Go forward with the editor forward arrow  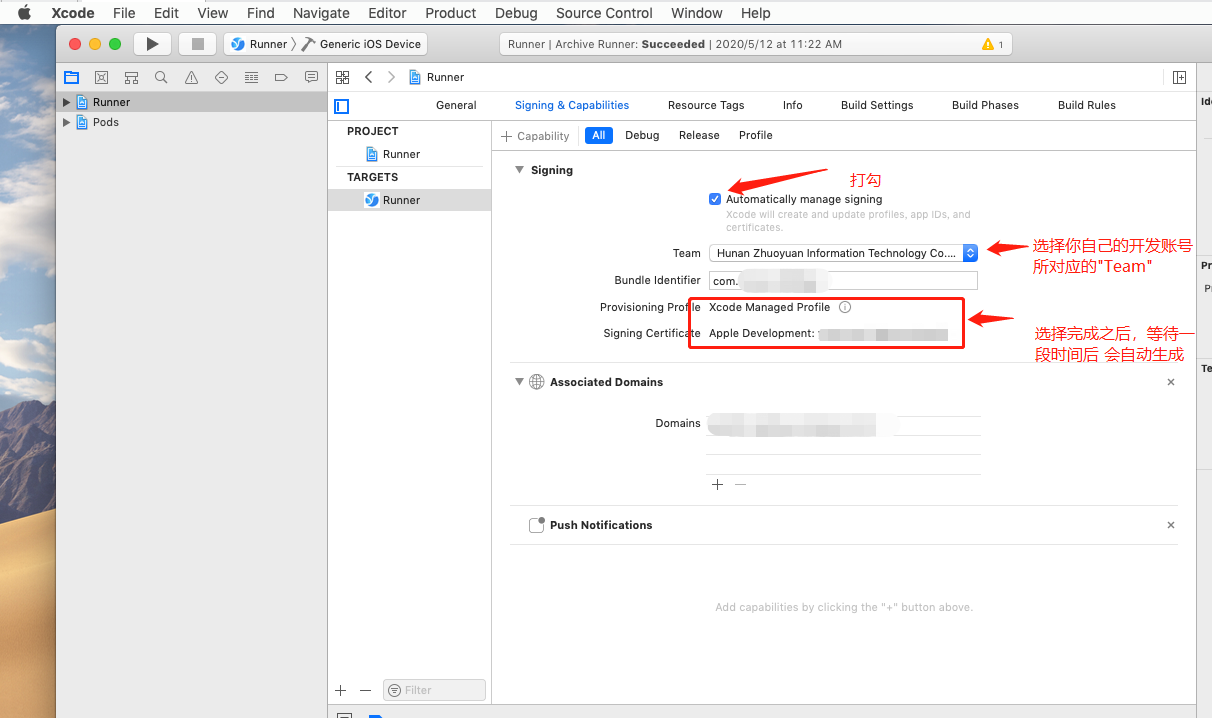pos(391,77)
